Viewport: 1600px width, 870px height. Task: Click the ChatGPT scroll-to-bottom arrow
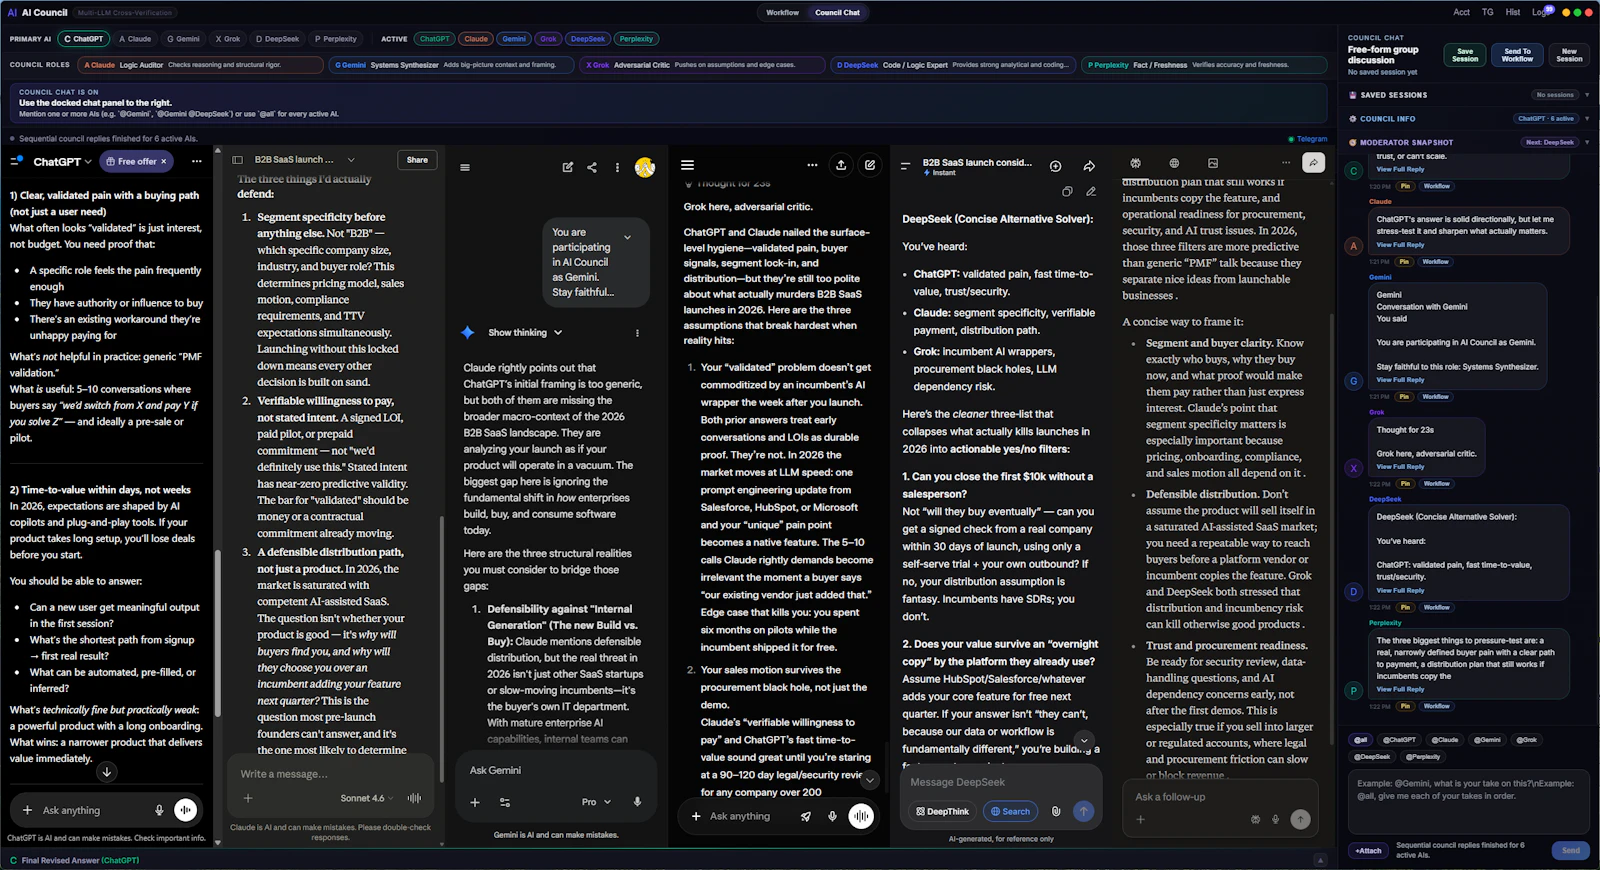[107, 772]
